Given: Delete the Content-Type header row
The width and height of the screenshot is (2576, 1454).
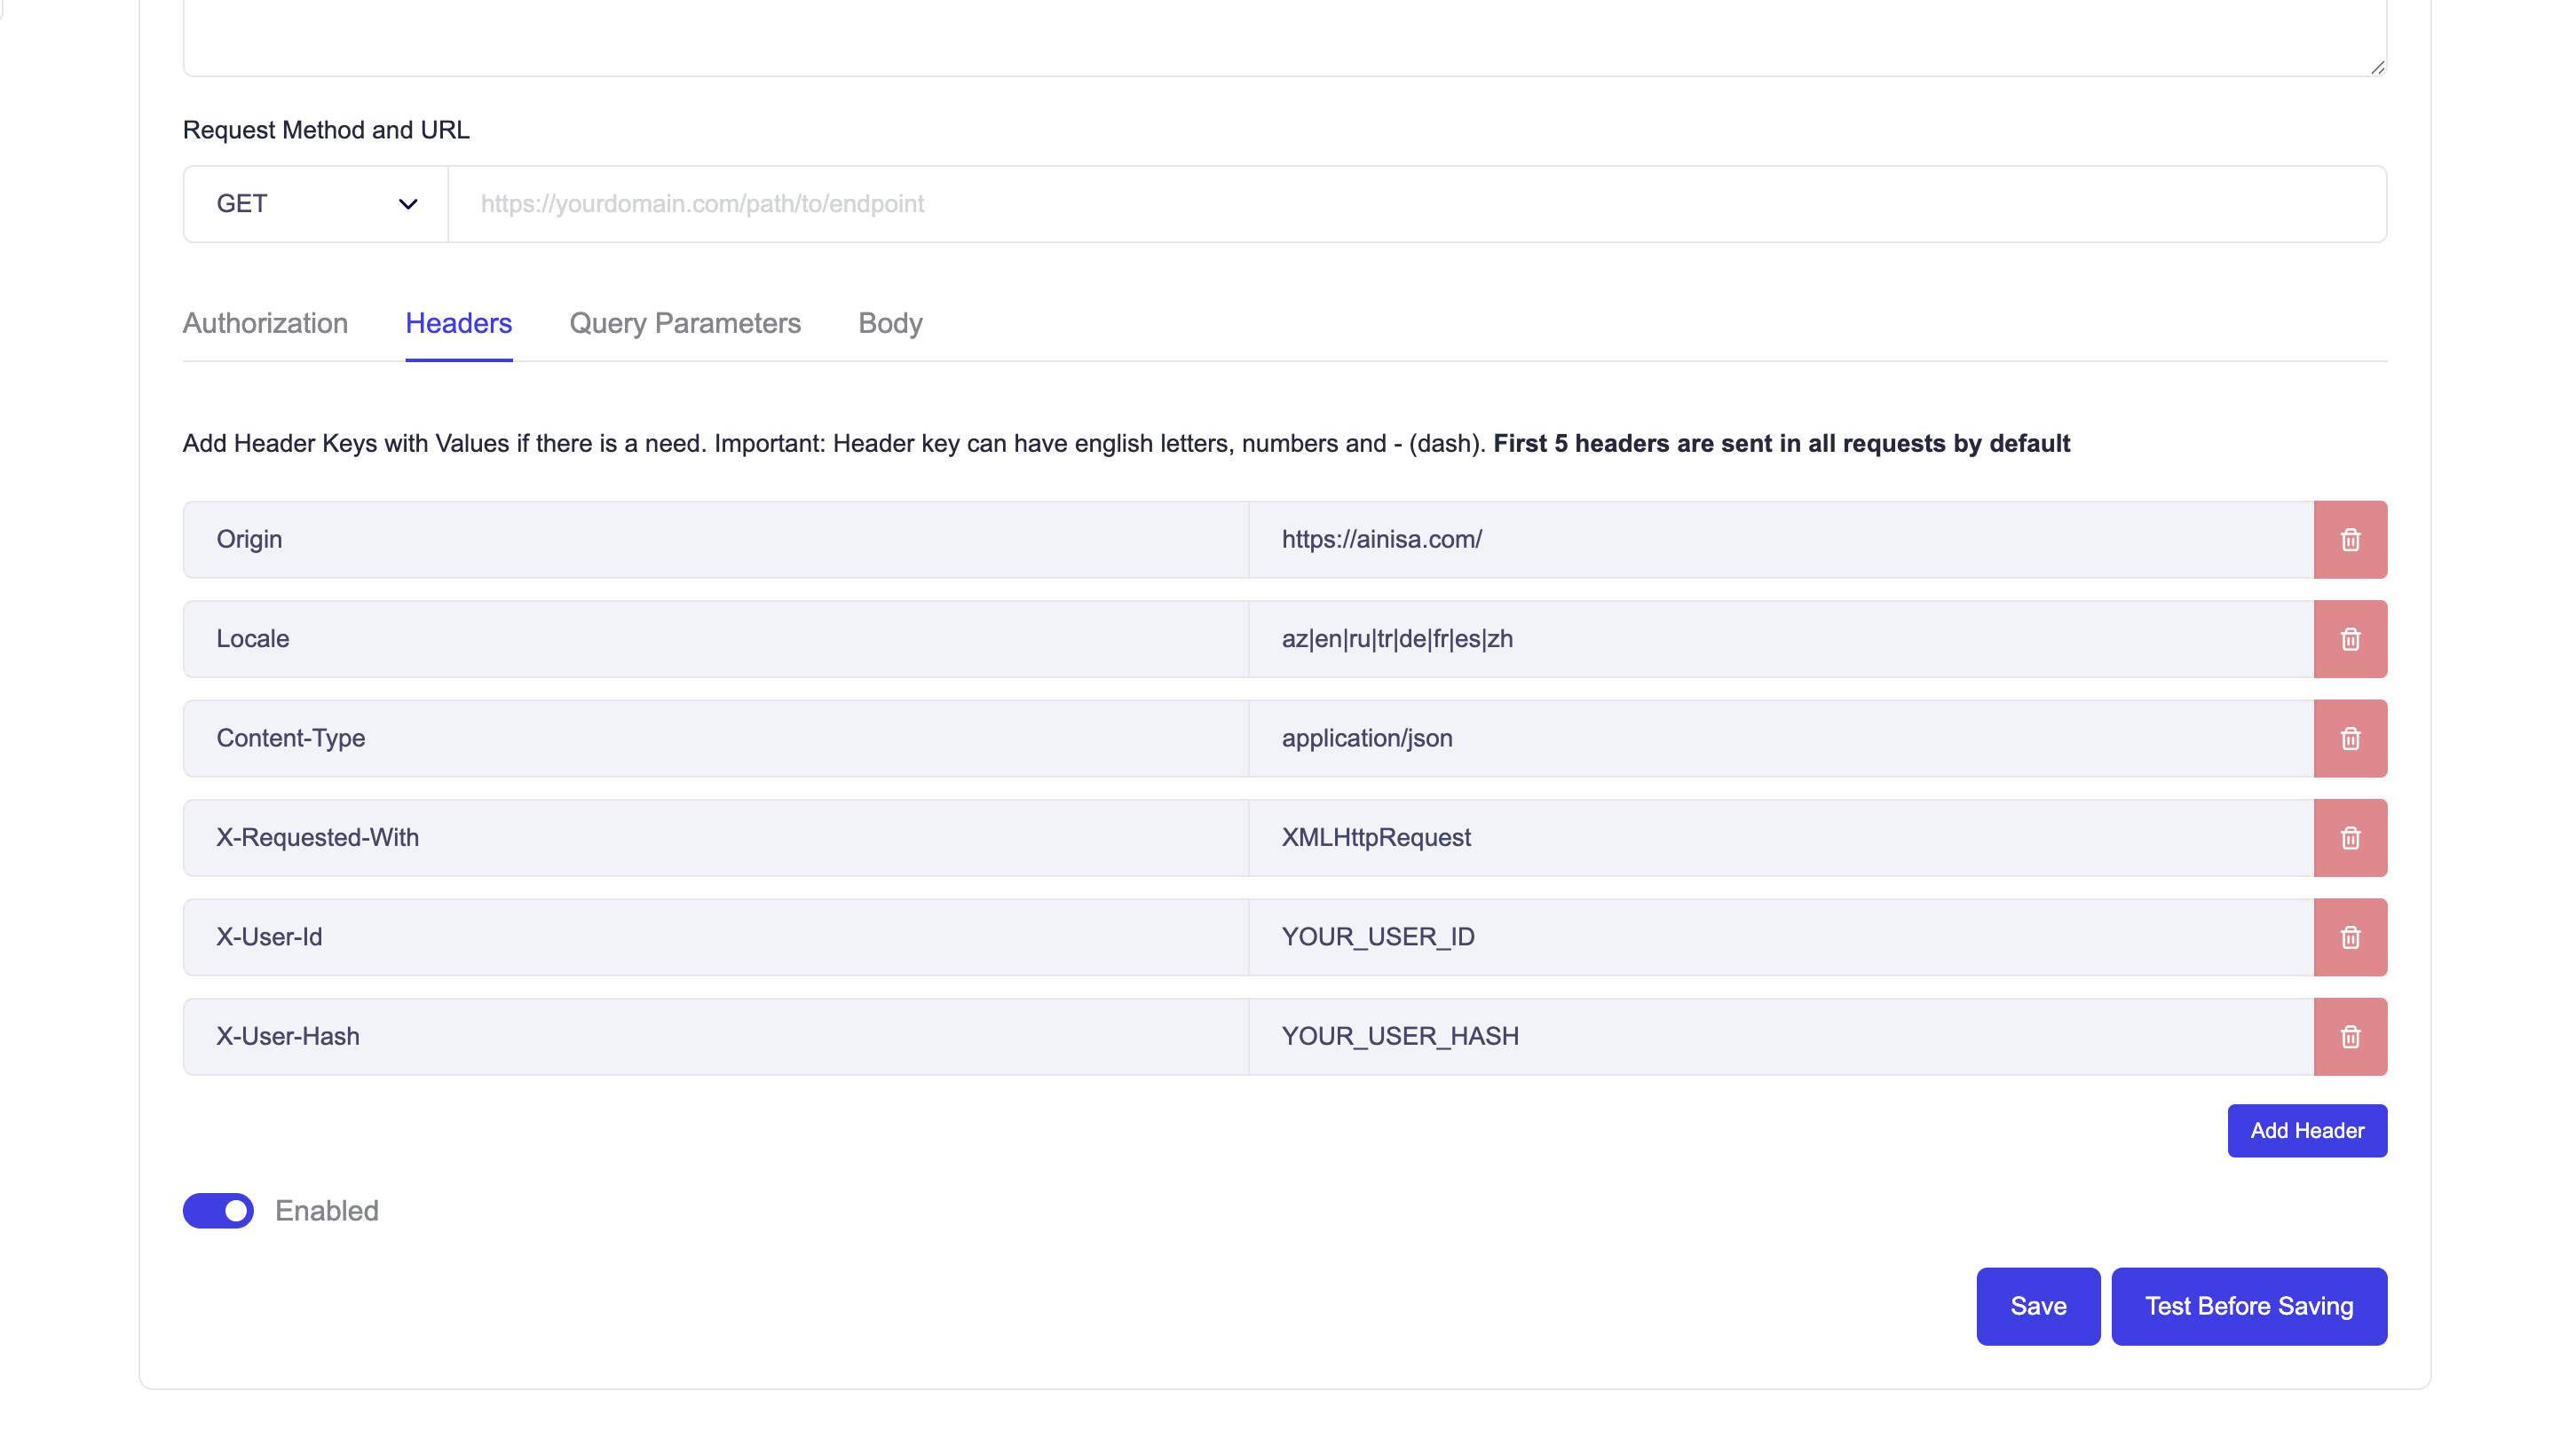Looking at the screenshot, I should pyautogui.click(x=2350, y=738).
